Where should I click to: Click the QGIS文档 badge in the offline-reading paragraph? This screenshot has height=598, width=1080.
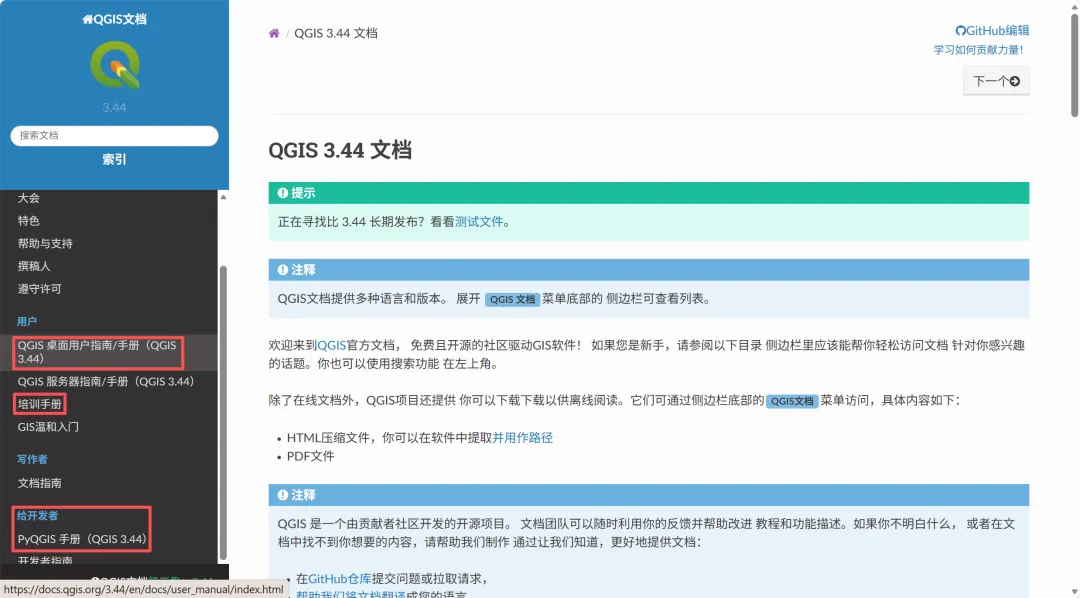(792, 401)
